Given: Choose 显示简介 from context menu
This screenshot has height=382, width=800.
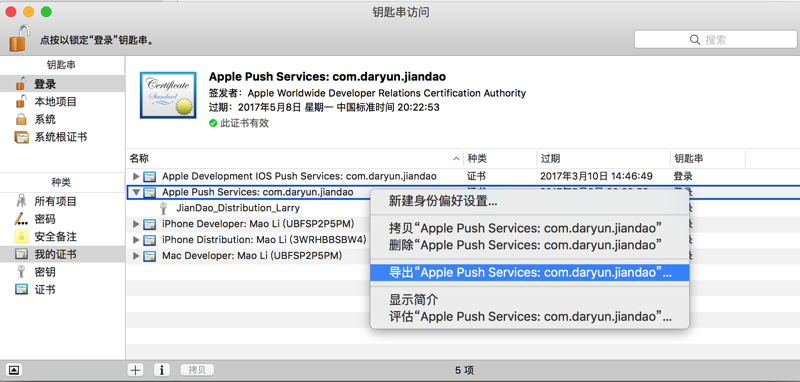Looking at the screenshot, I should point(530,299).
